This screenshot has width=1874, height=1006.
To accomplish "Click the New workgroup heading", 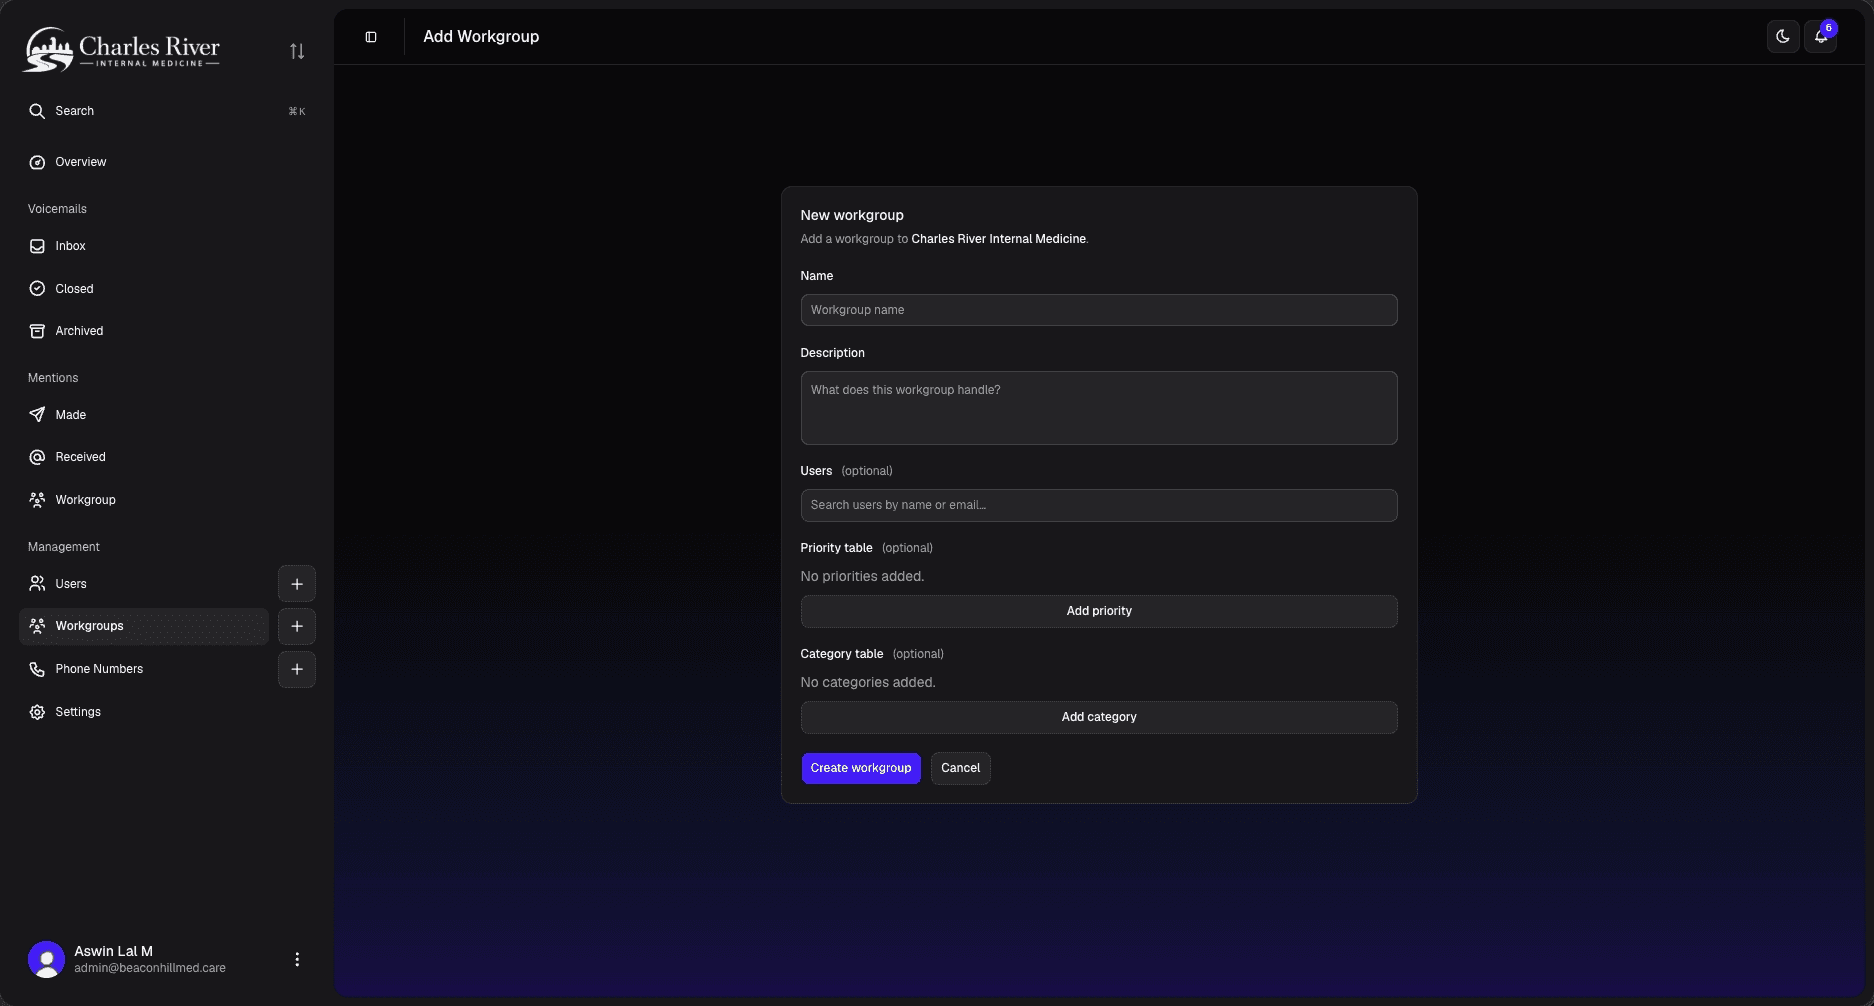I will 852,215.
